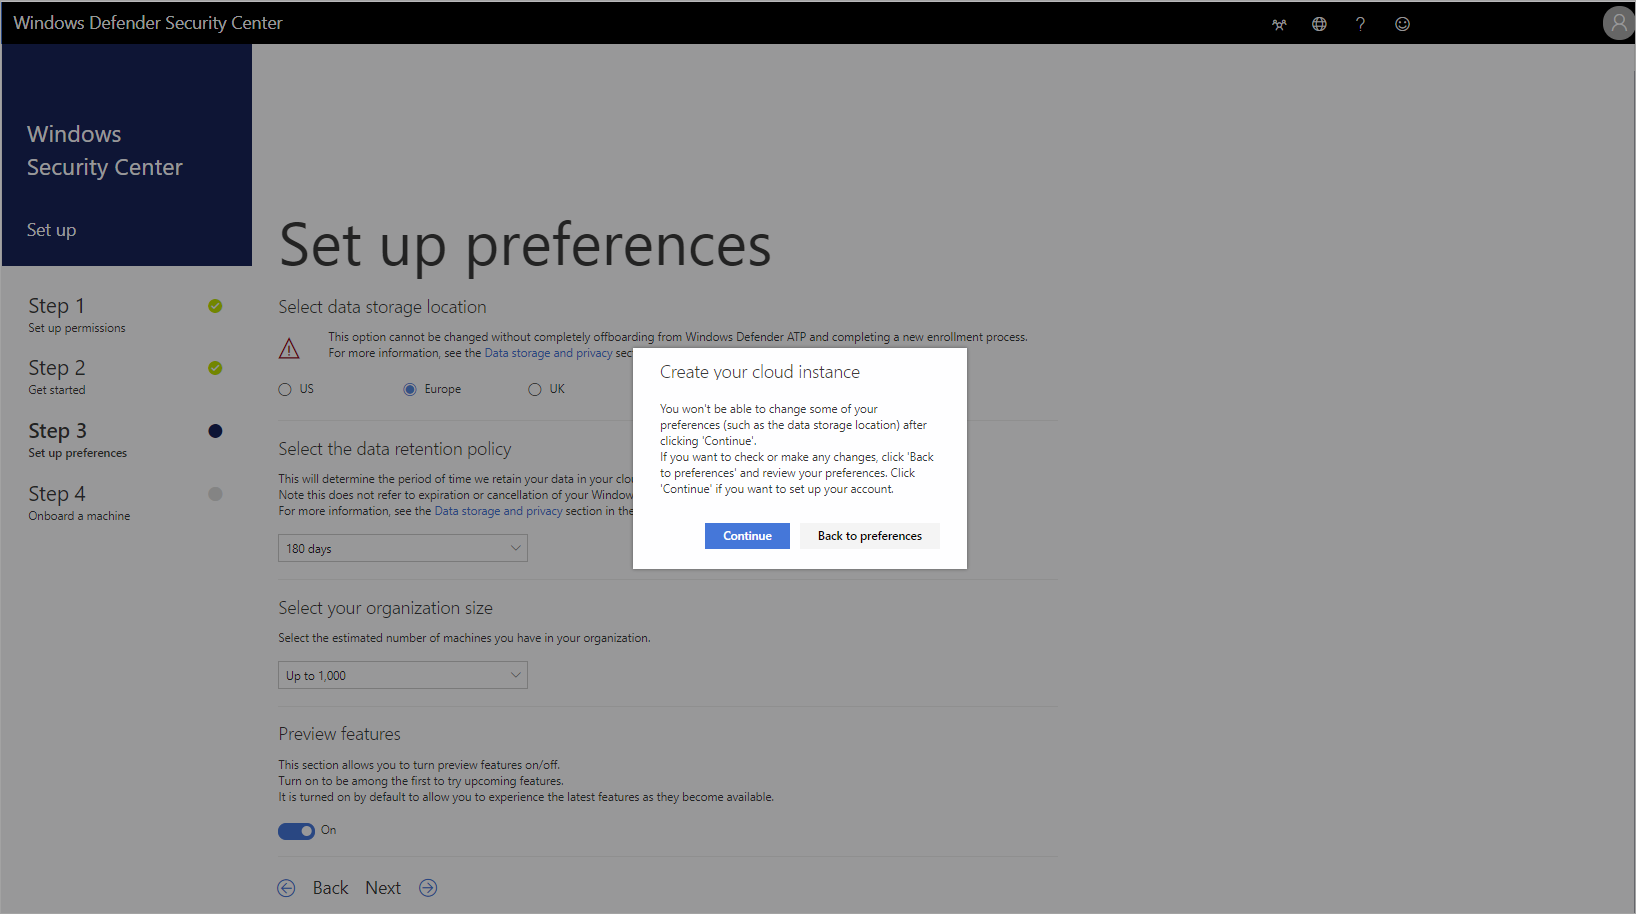Expand the 180 days retention dropdown

tap(402, 548)
